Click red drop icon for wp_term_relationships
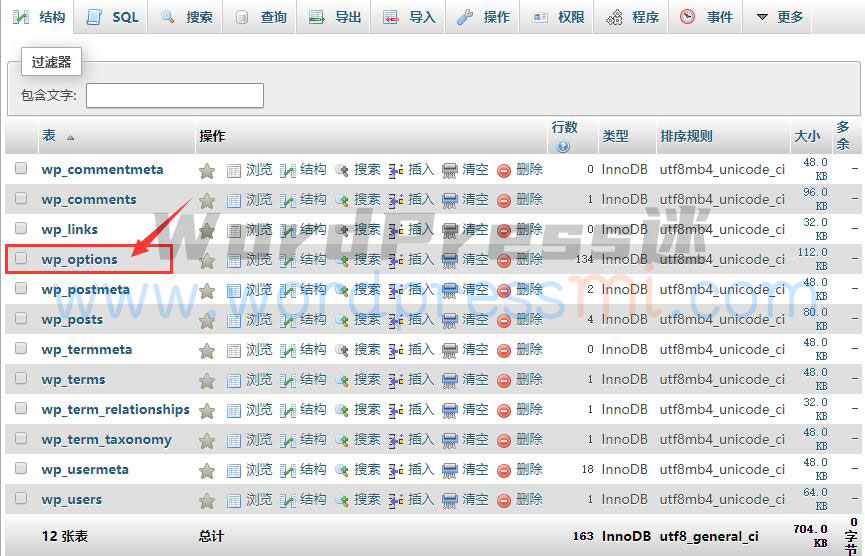The image size is (865, 556). tap(504, 411)
